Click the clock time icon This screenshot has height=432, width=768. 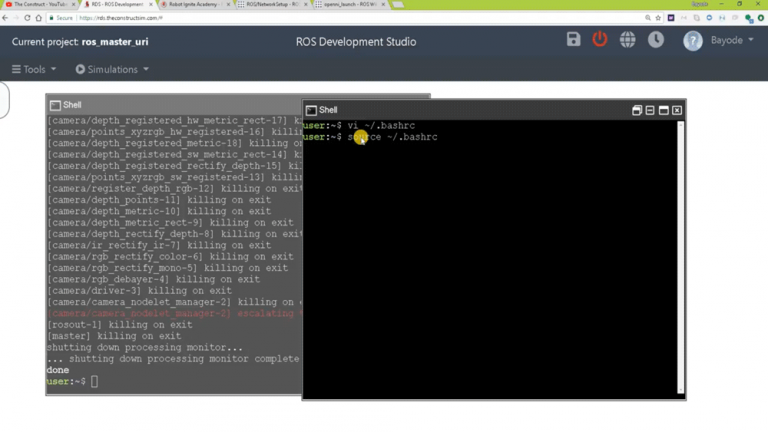pos(656,40)
